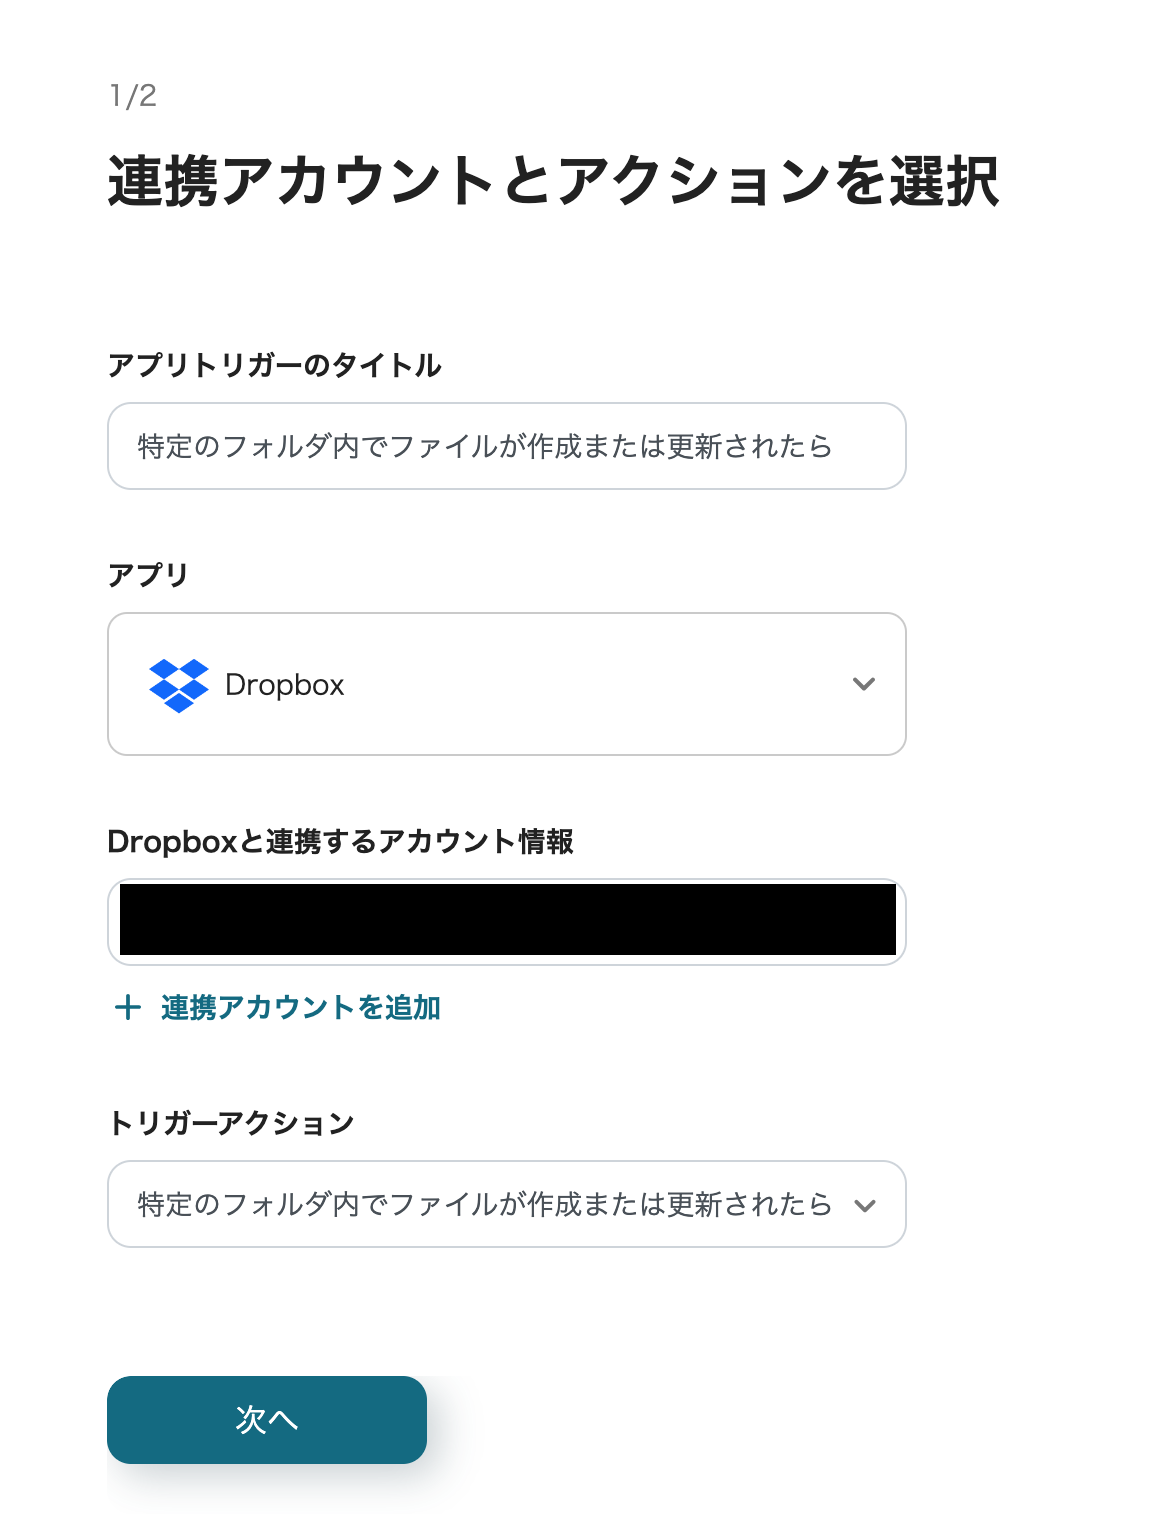Click the 連携アカウントとアクションを選択 heading

tap(553, 181)
